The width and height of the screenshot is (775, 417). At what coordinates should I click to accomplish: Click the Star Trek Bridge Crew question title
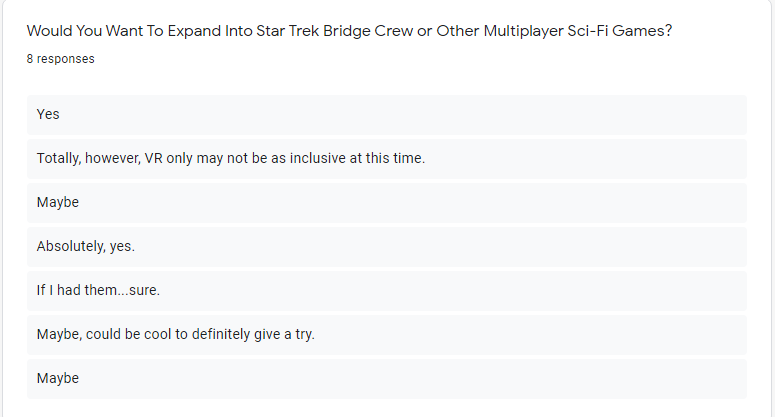point(349,31)
